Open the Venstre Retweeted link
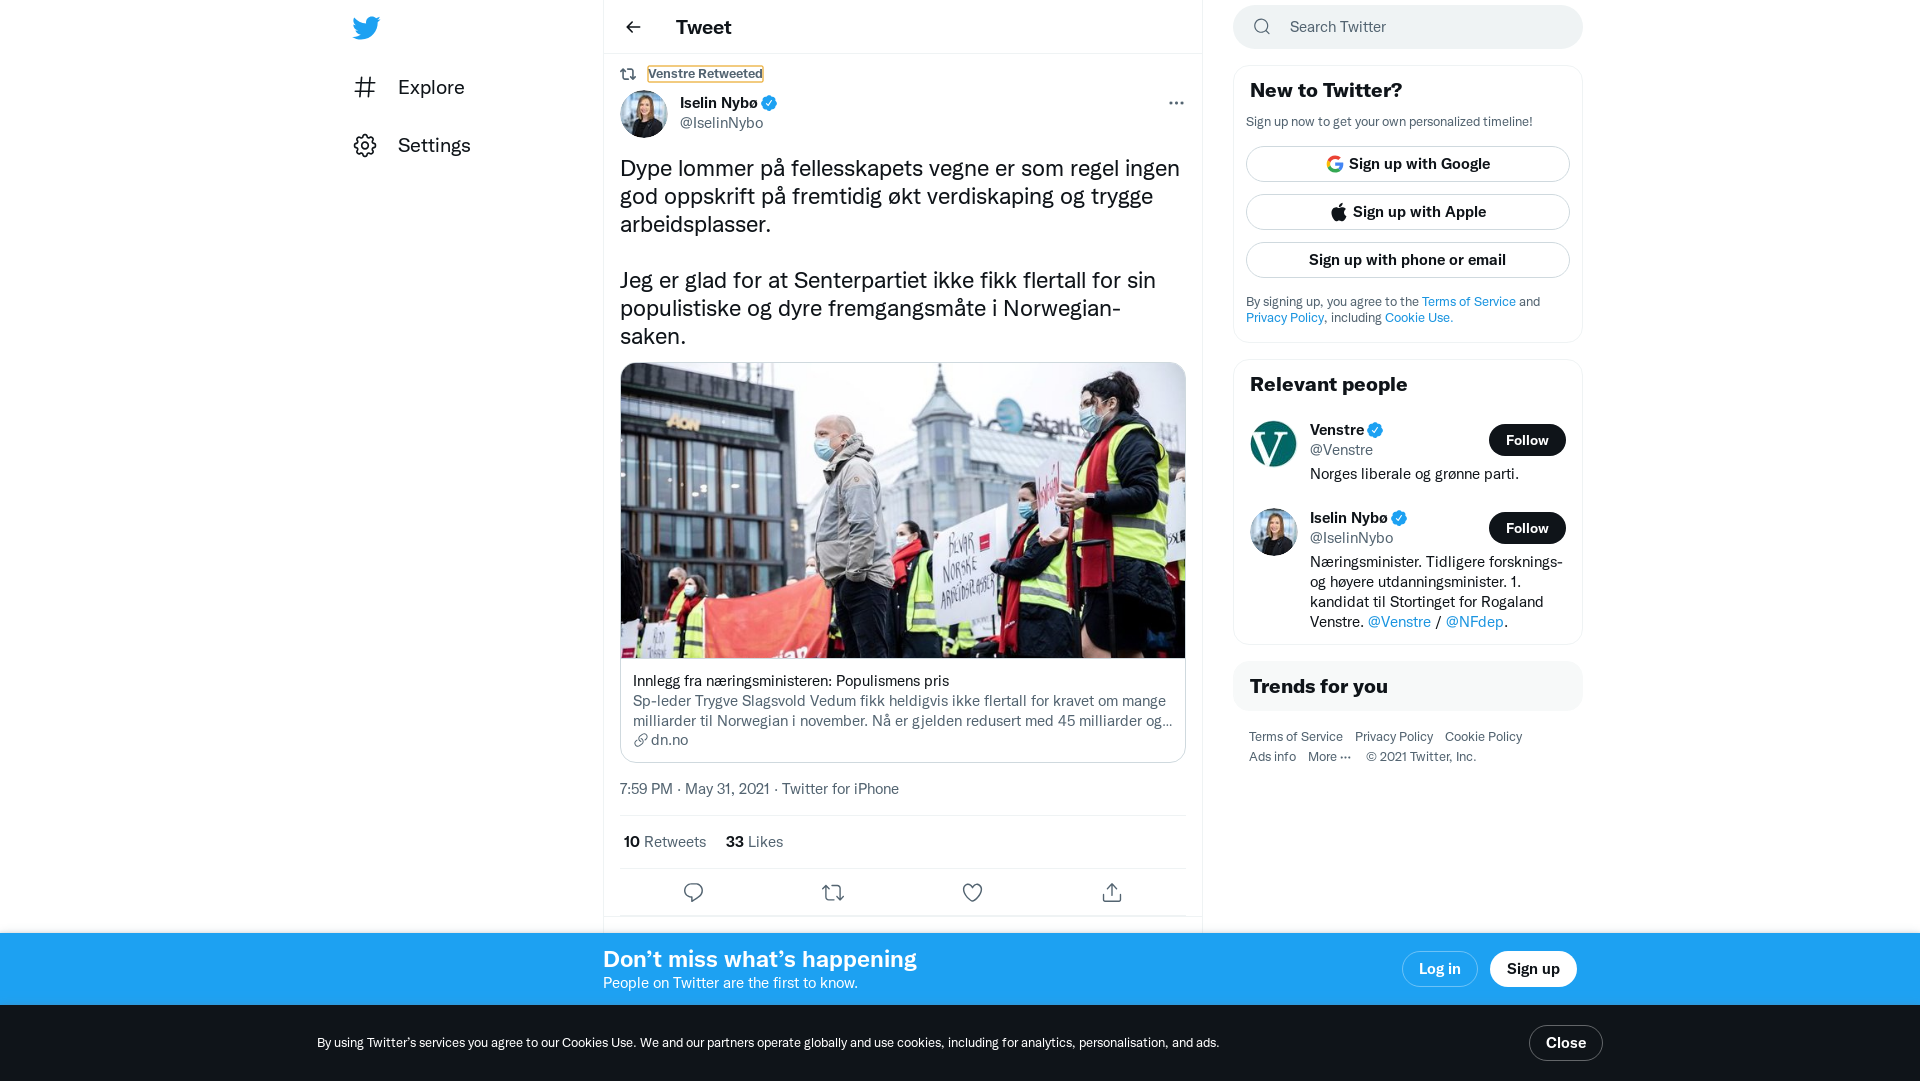 [705, 74]
